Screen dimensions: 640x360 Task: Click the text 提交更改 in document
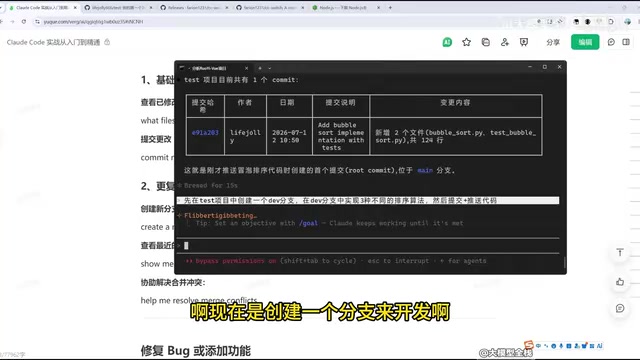point(156,139)
